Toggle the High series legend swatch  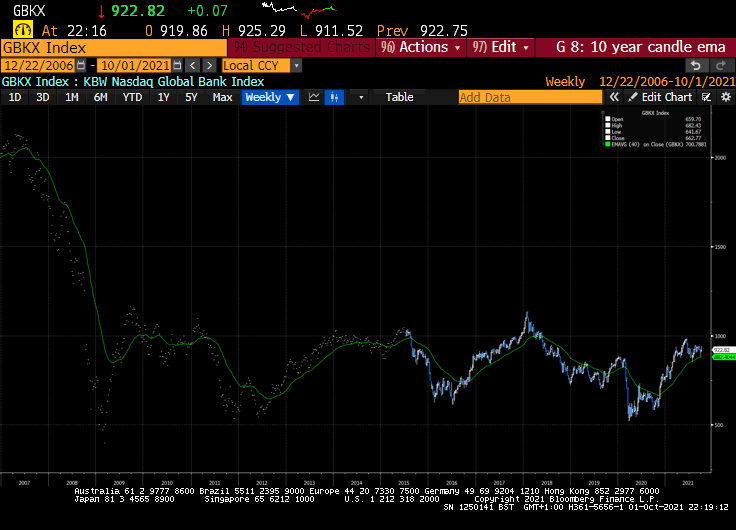608,125
